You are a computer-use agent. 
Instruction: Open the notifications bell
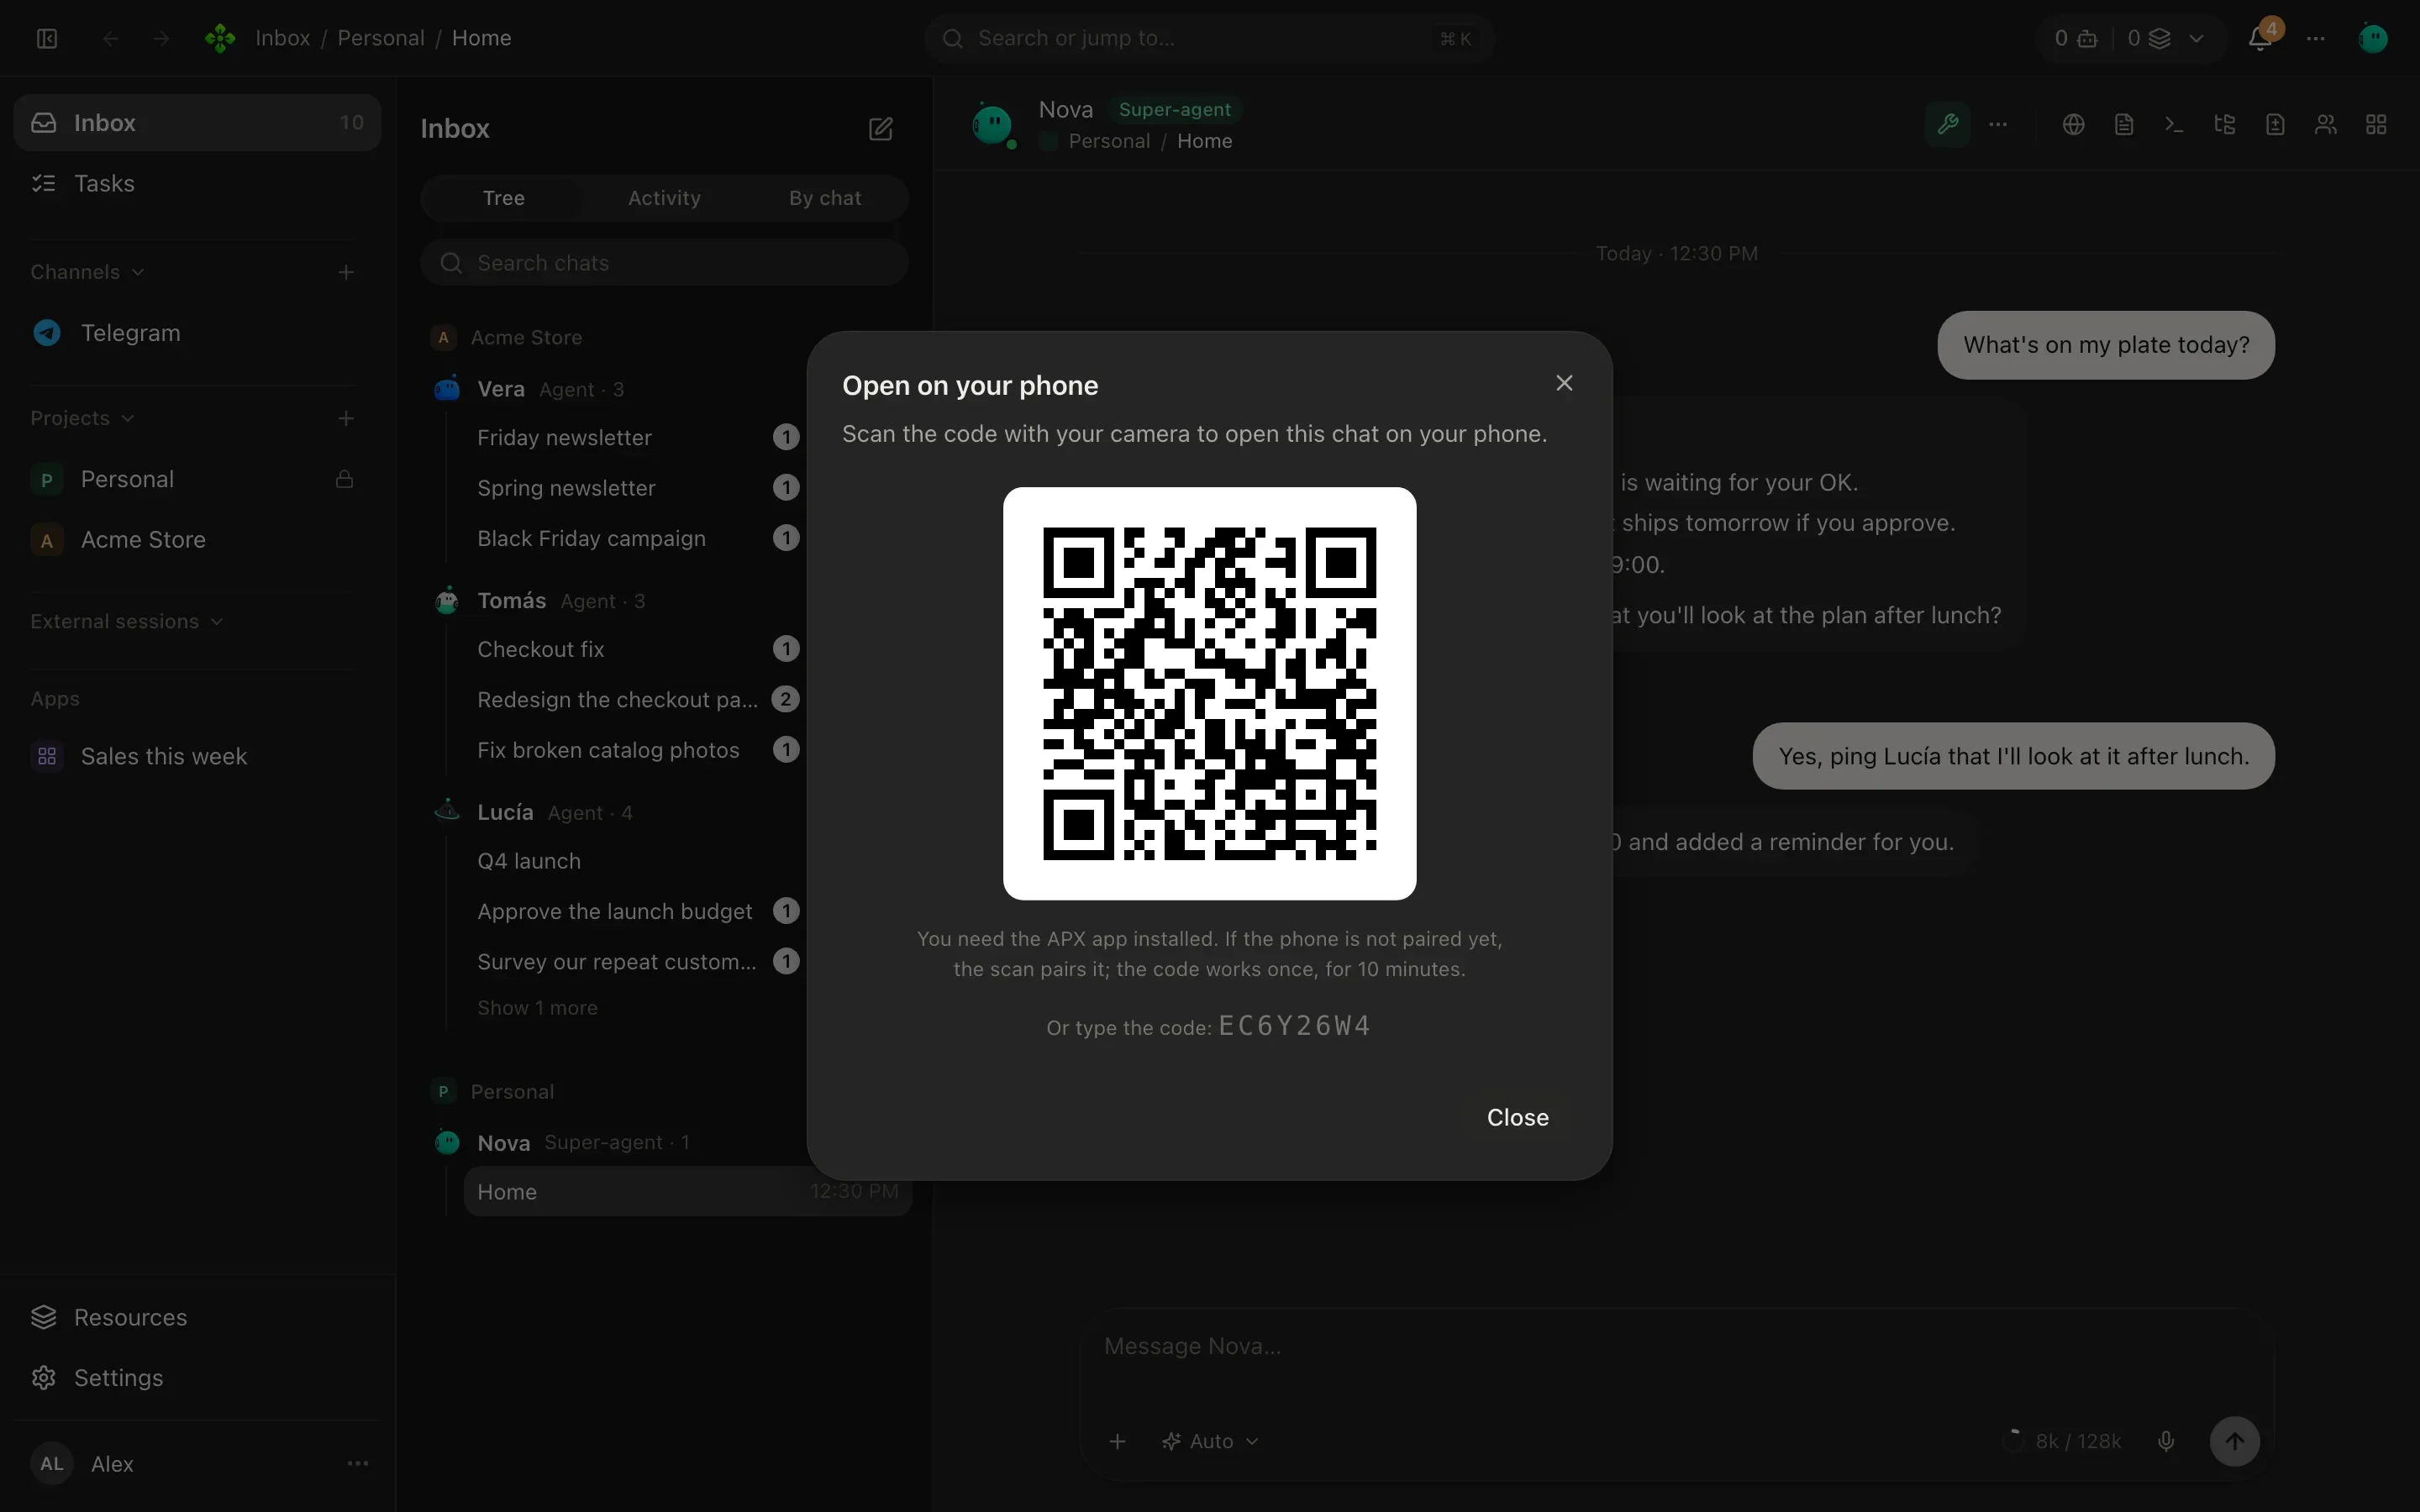tap(2259, 38)
